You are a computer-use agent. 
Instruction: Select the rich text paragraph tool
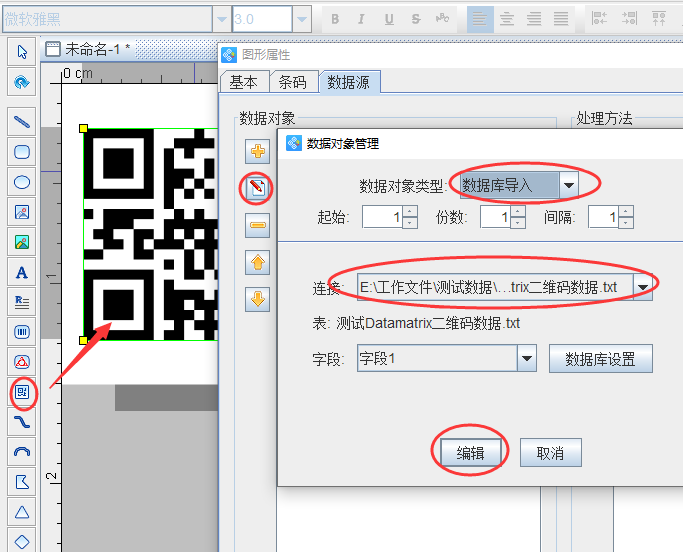point(22,302)
